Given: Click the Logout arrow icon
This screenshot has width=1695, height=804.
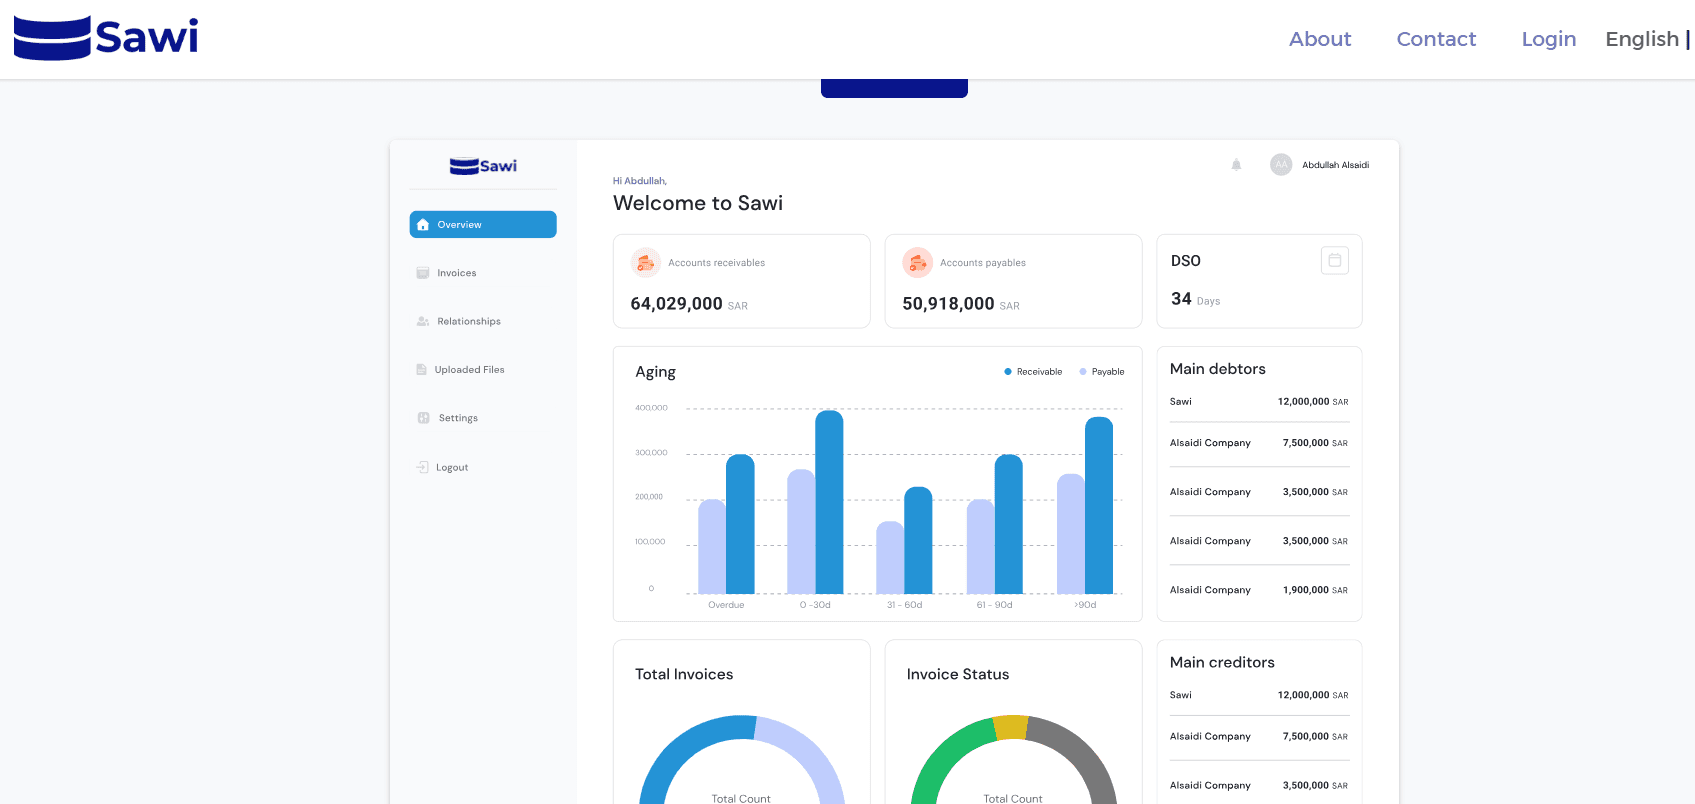Looking at the screenshot, I should coord(422,467).
